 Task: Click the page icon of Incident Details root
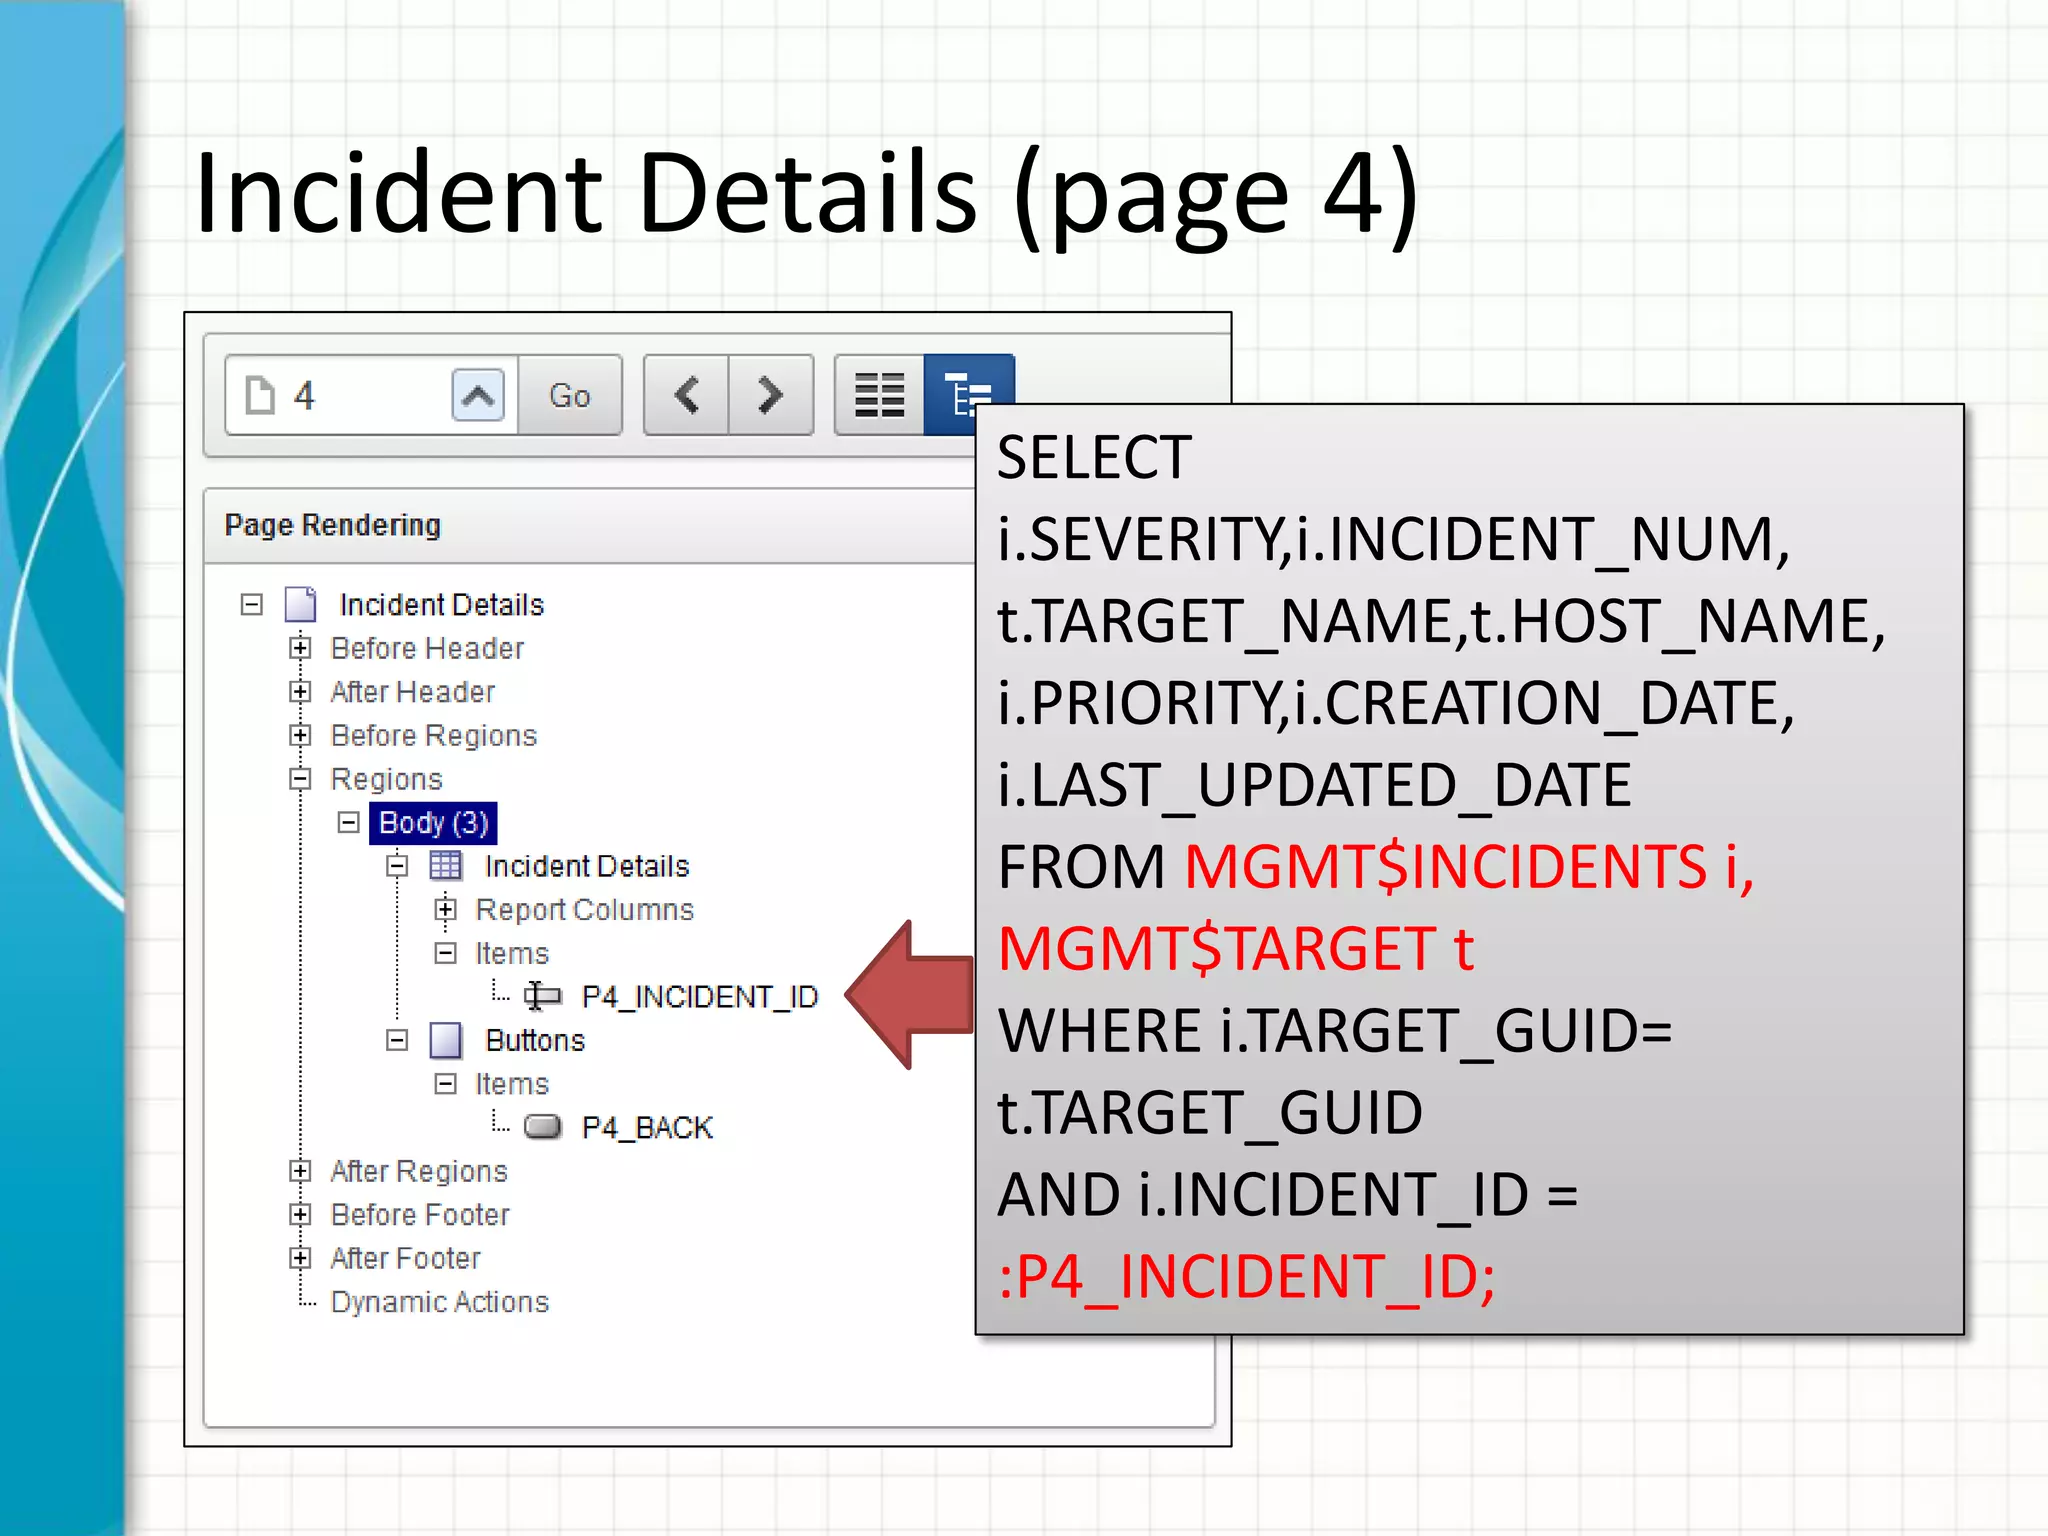coord(300,604)
